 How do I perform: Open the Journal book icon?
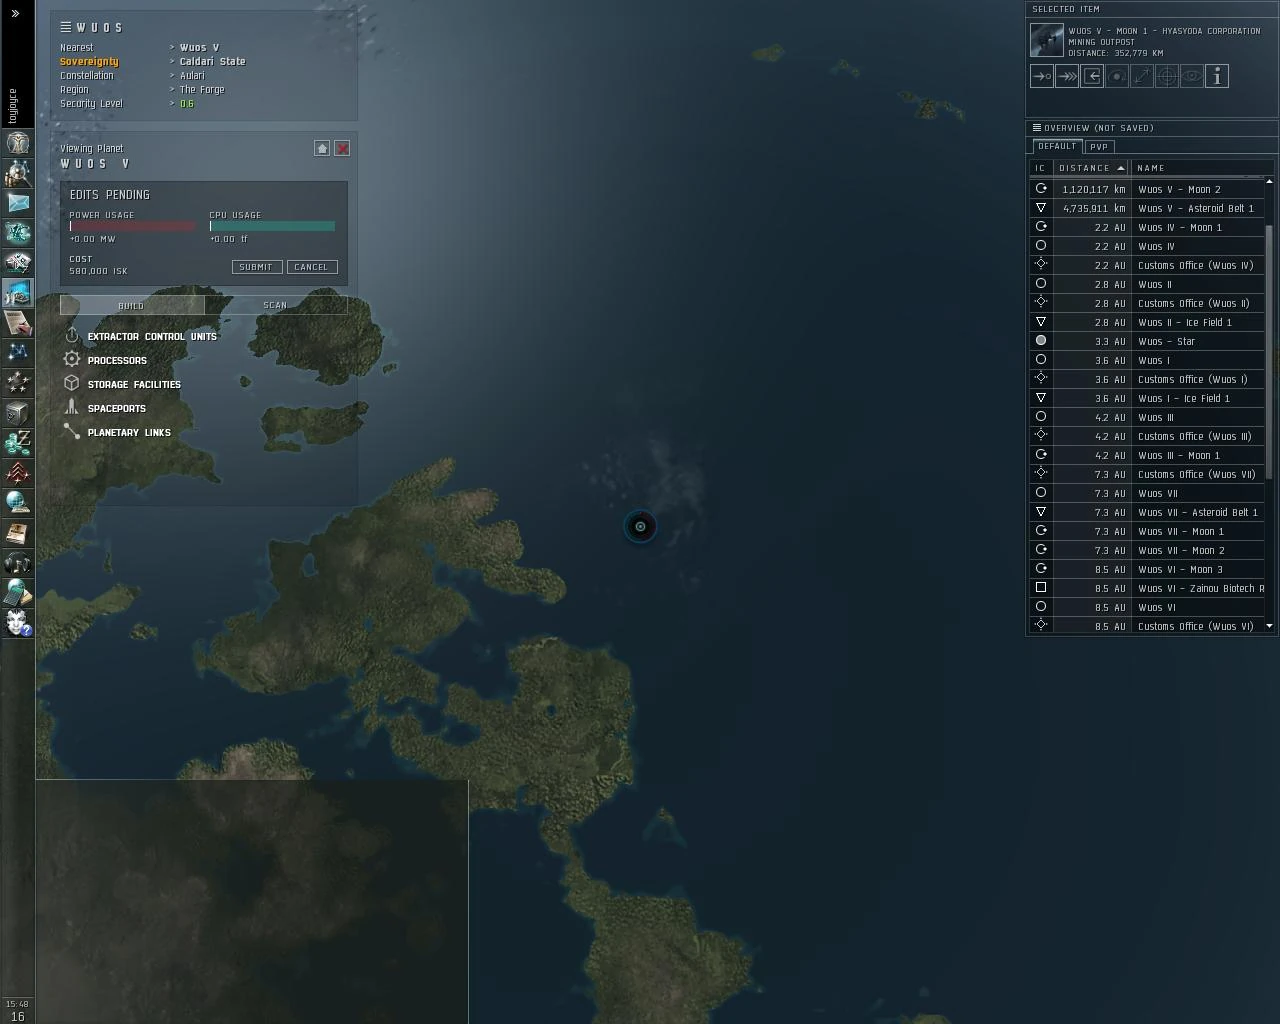point(18,533)
